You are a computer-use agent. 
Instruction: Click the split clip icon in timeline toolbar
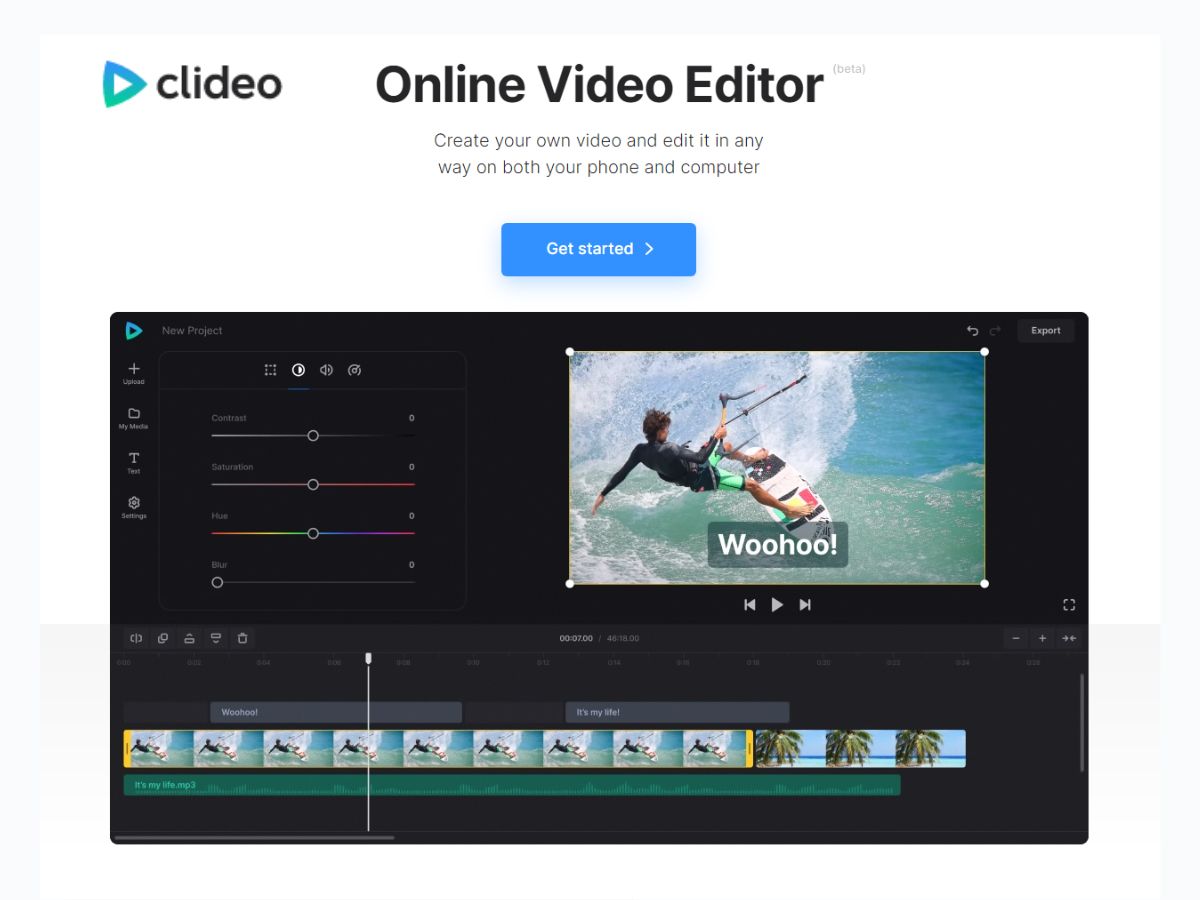[136, 638]
